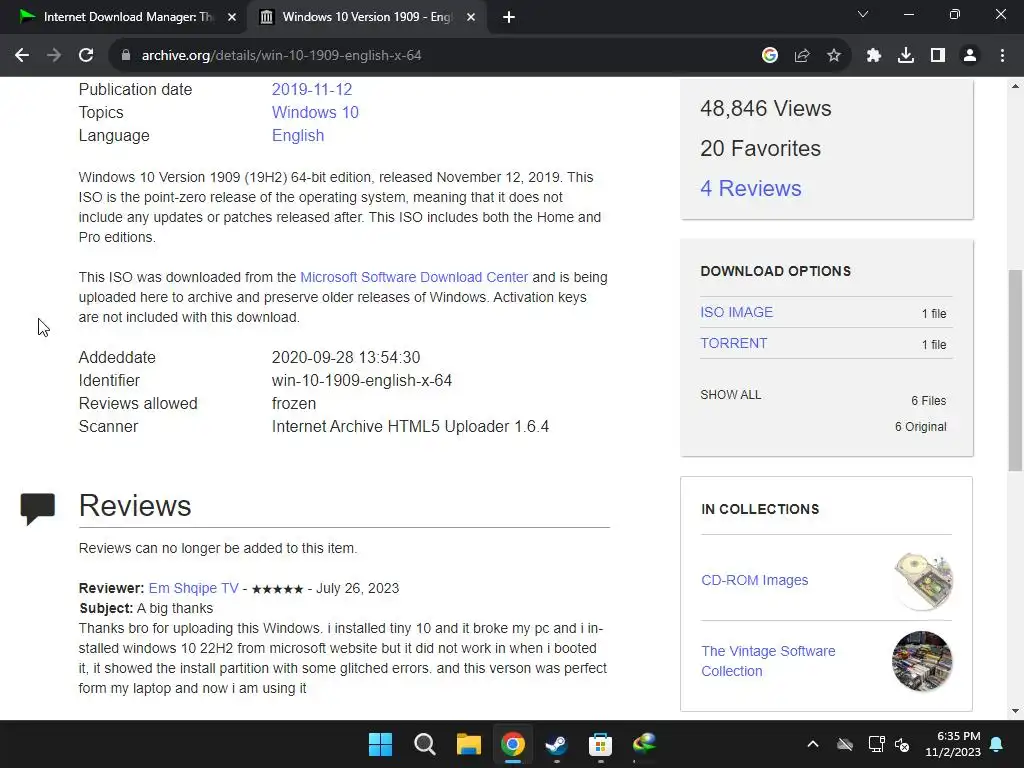Click the English language link
Image resolution: width=1024 pixels, height=768 pixels.
point(298,135)
